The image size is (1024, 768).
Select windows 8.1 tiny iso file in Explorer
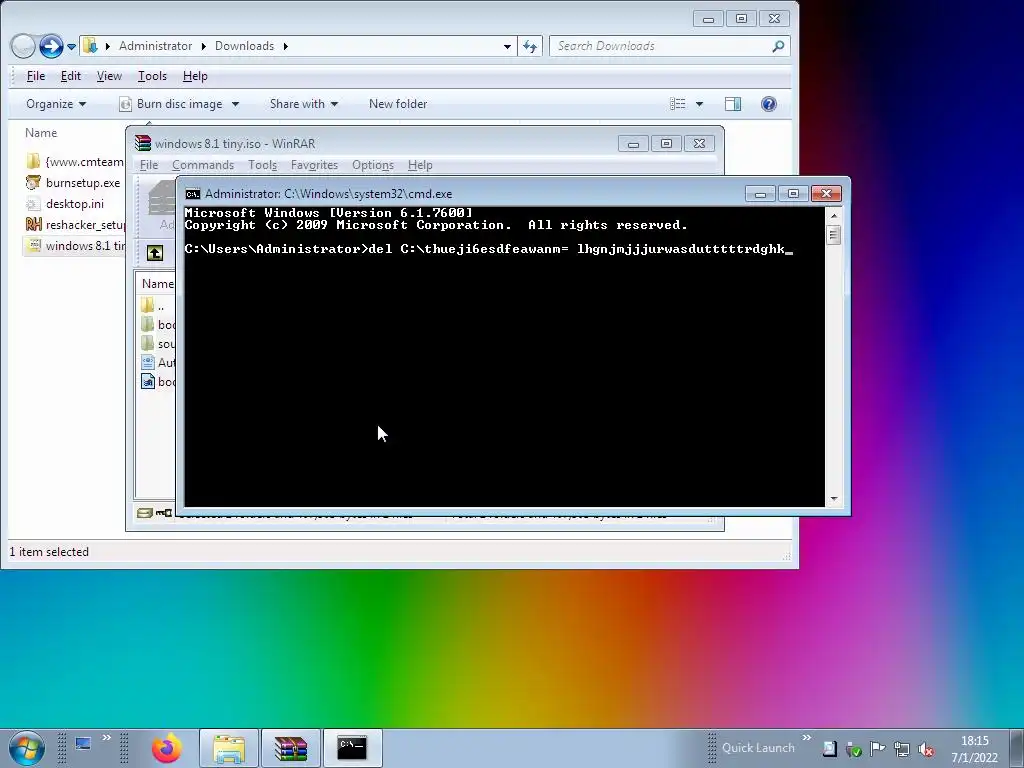74,246
